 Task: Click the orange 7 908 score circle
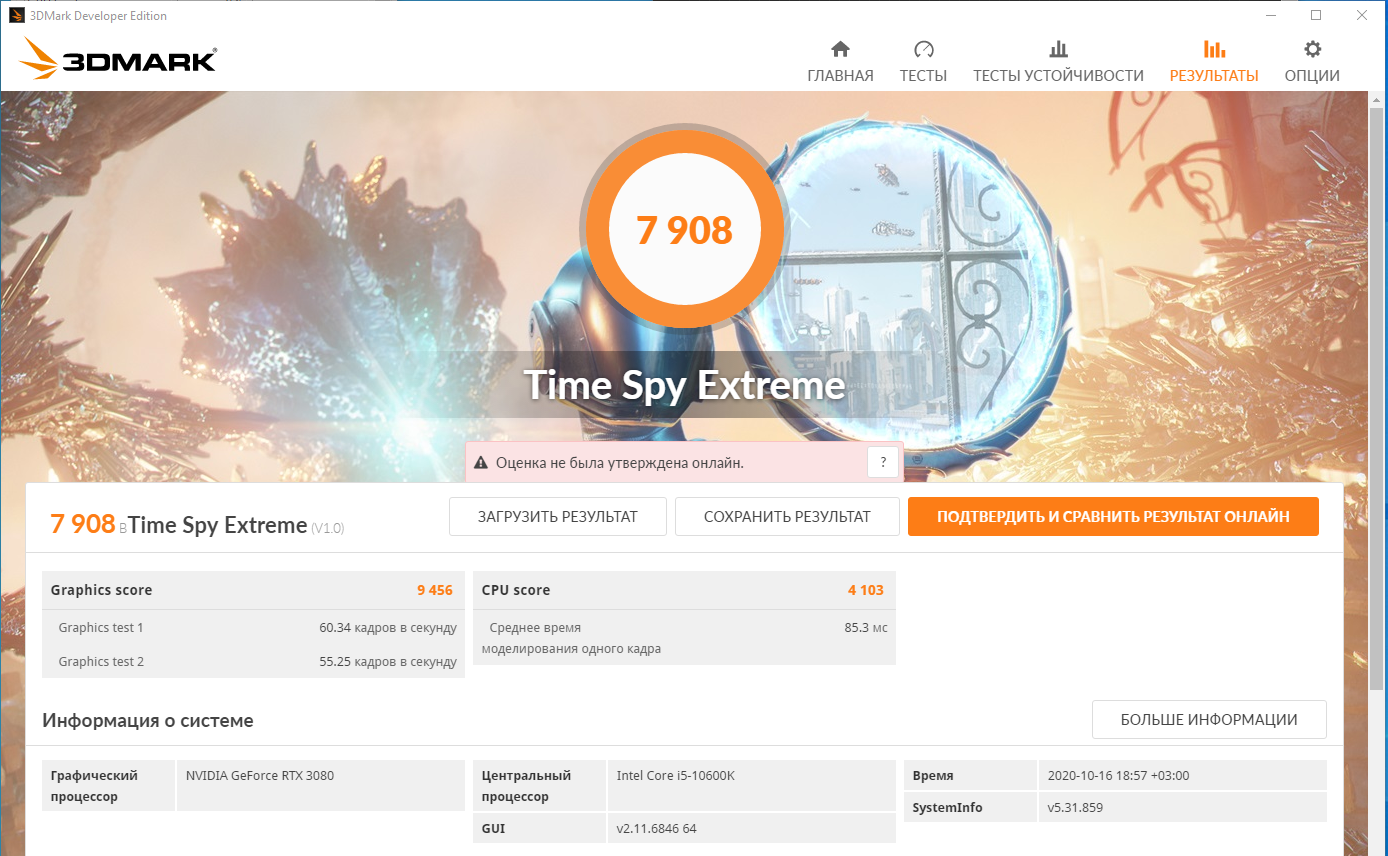point(685,230)
